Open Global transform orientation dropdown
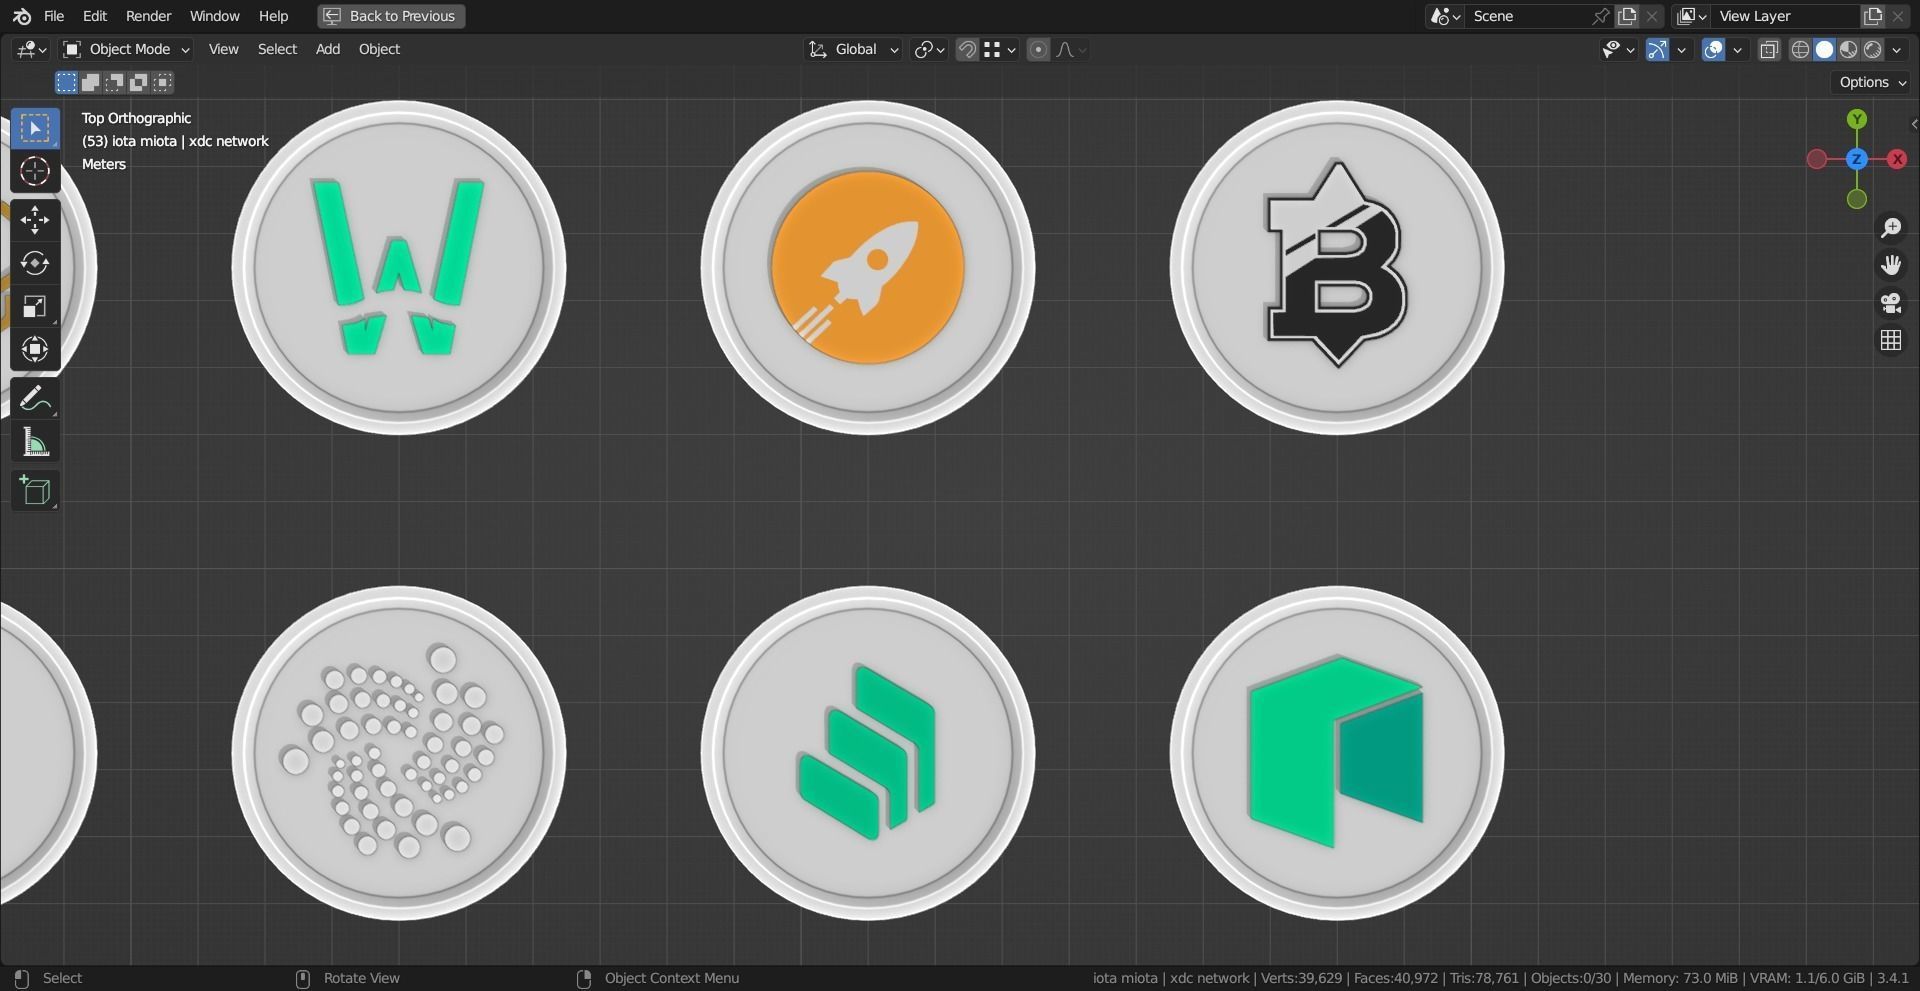The width and height of the screenshot is (1920, 991). [x=854, y=49]
